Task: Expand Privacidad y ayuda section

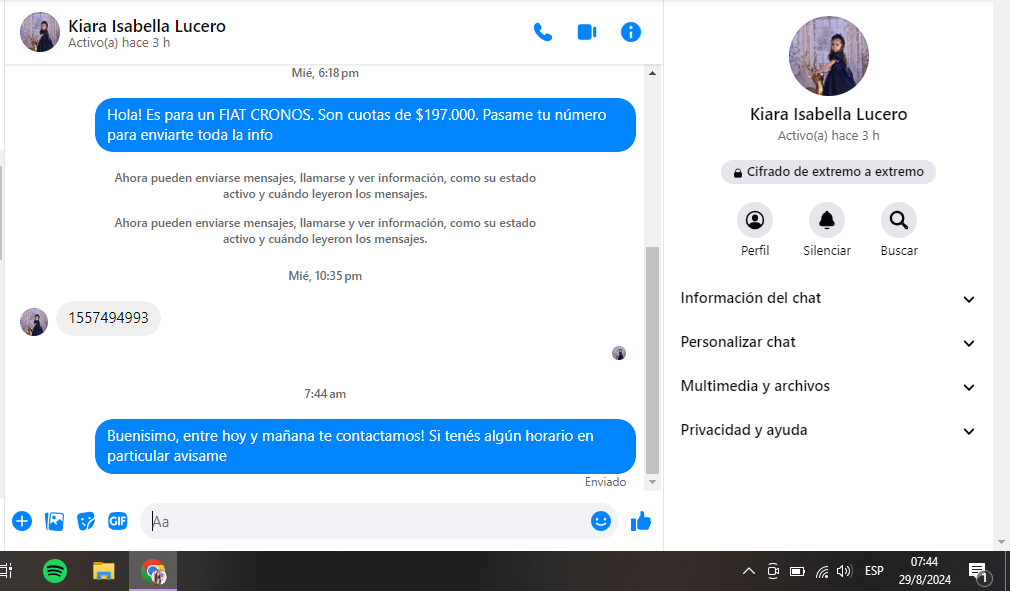Action: pyautogui.click(x=827, y=431)
